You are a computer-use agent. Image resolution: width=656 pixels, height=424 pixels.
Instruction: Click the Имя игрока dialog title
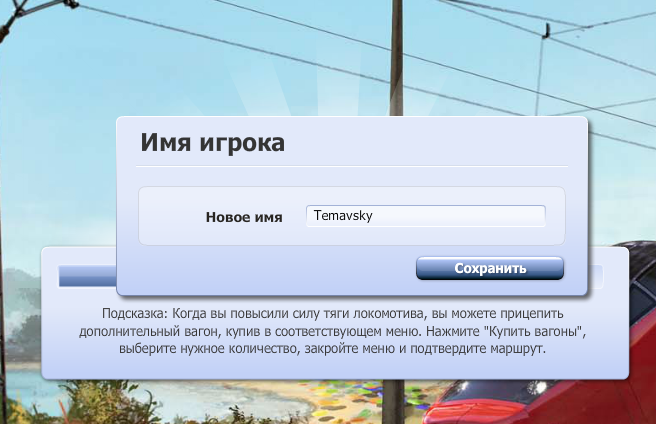(x=213, y=142)
